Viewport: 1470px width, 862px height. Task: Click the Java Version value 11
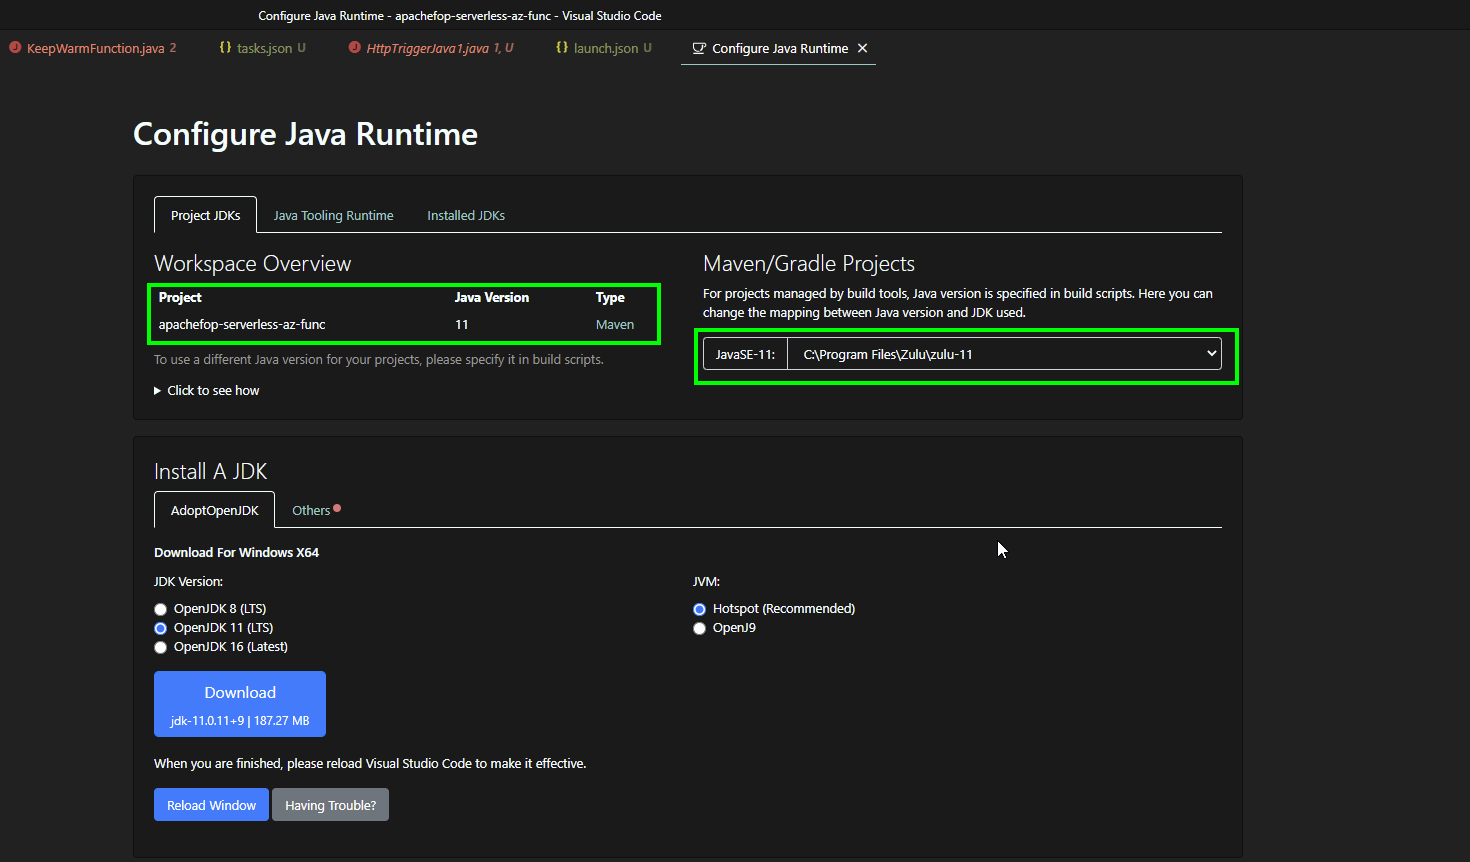coord(462,324)
